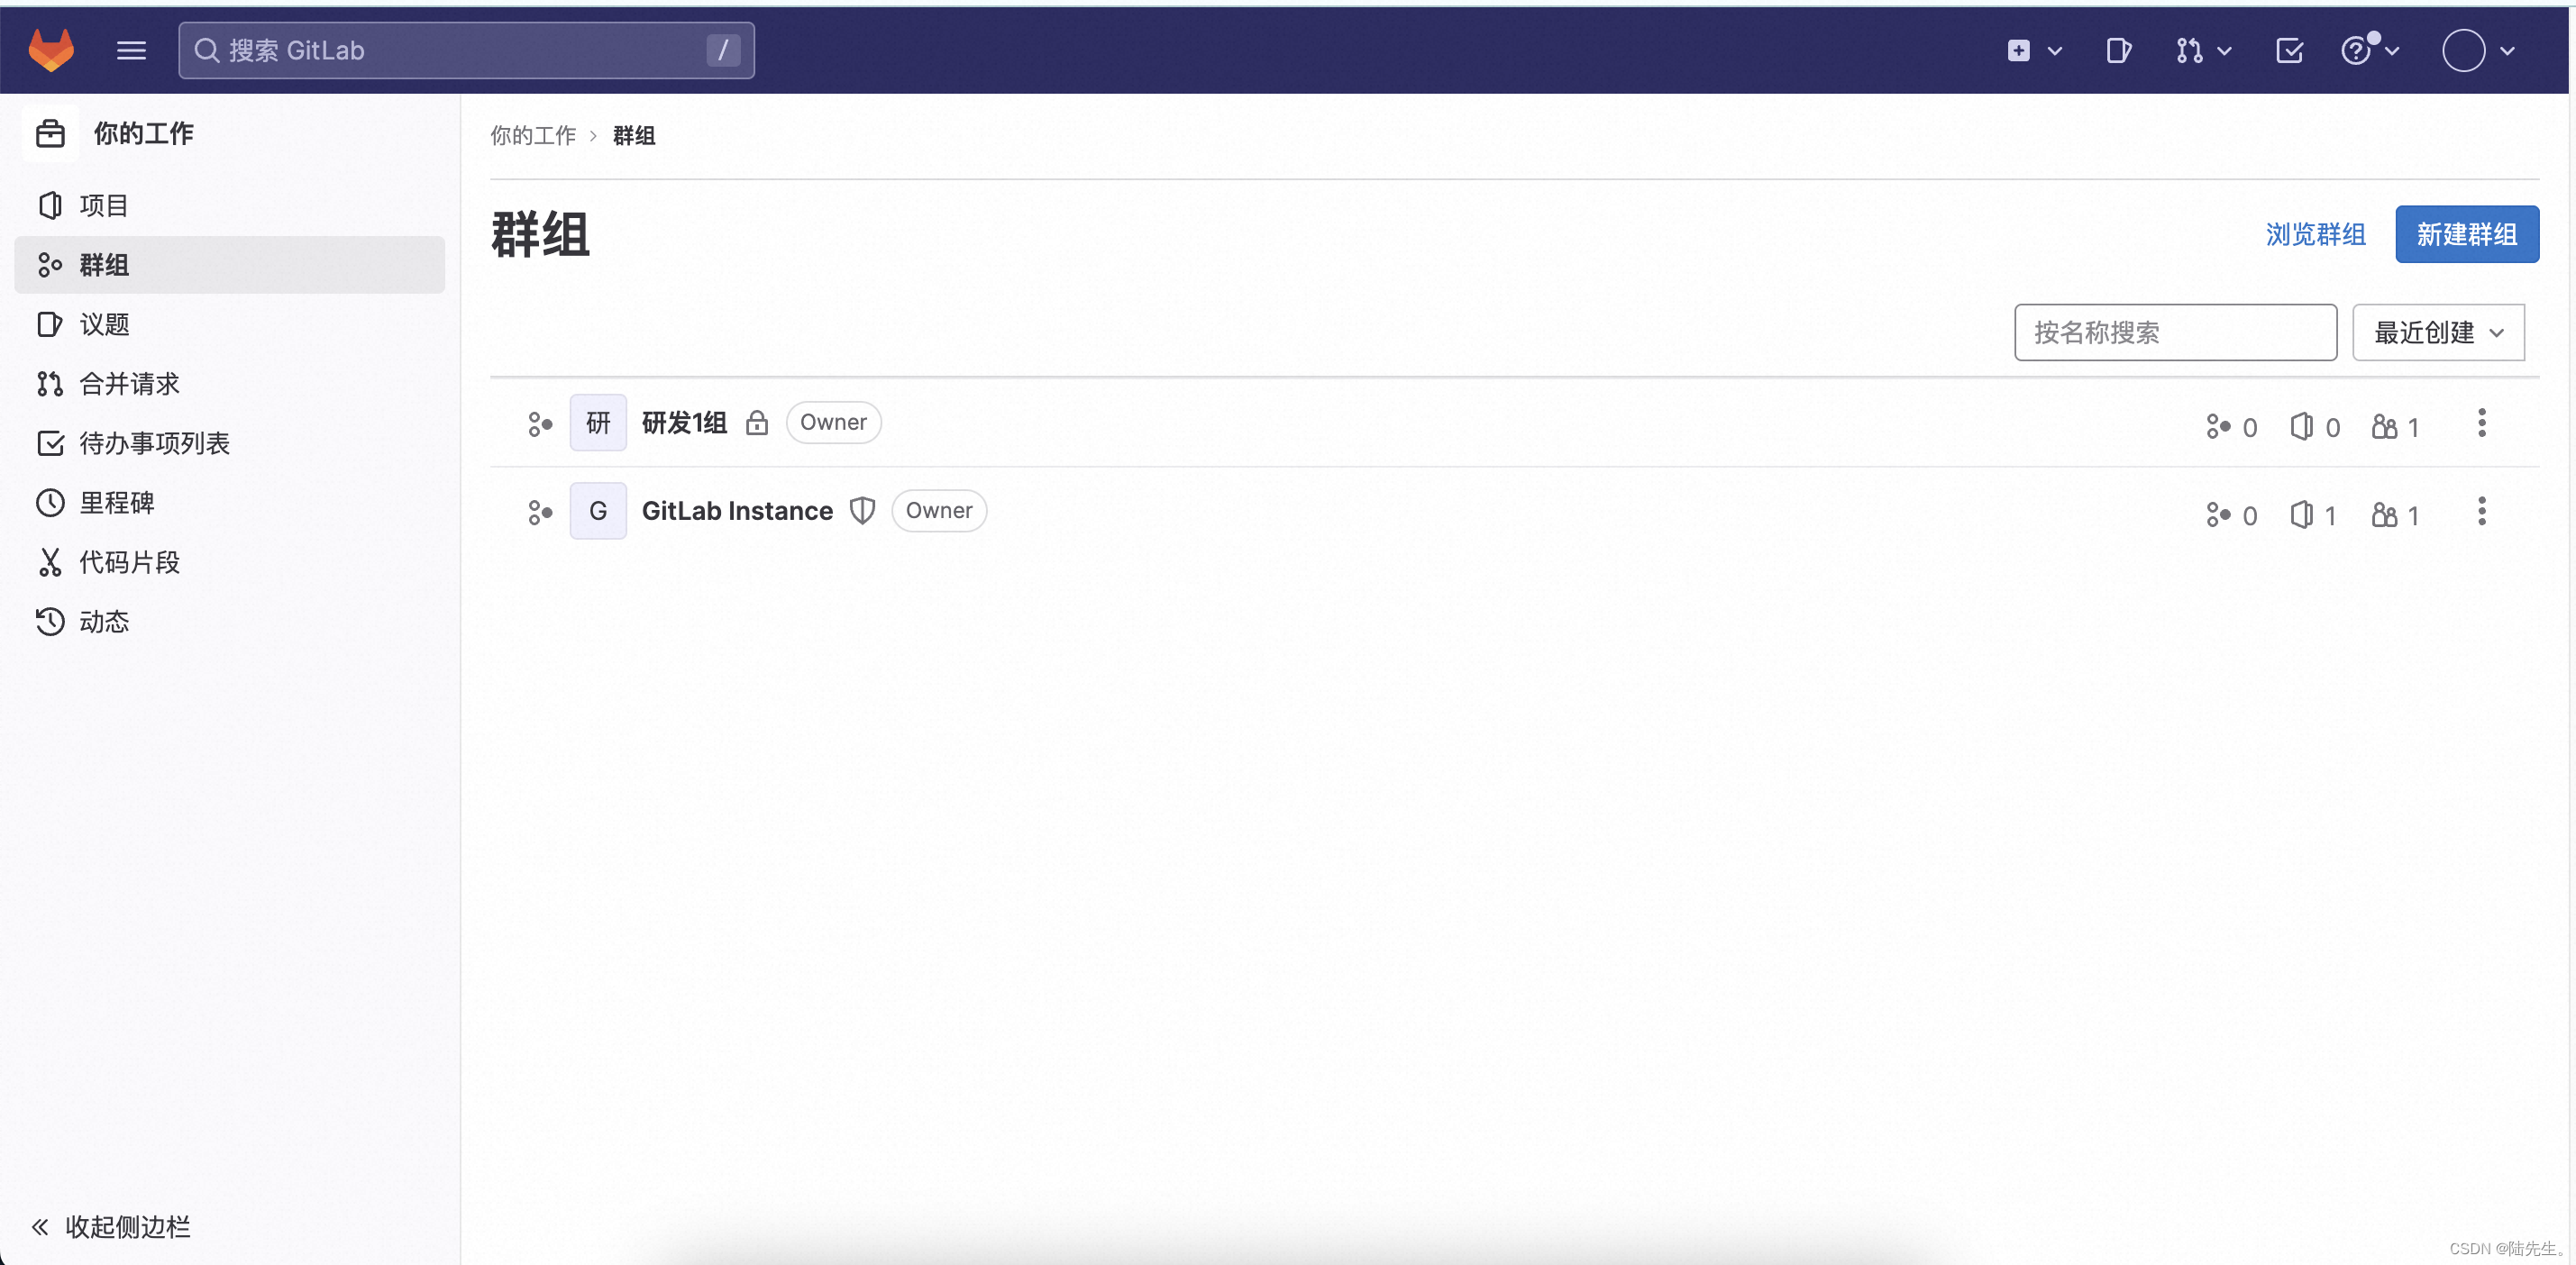This screenshot has width=2576, height=1265.
Task: Open options ellipsis for GitLab Instance
Action: pyautogui.click(x=2481, y=511)
